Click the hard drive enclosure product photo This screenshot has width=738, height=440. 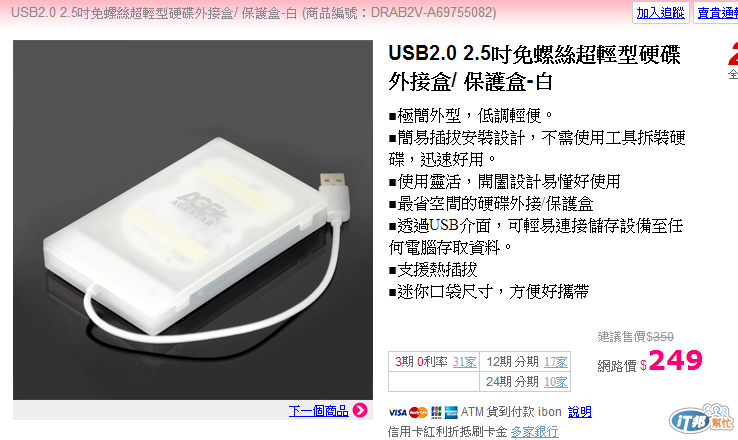click(x=193, y=220)
